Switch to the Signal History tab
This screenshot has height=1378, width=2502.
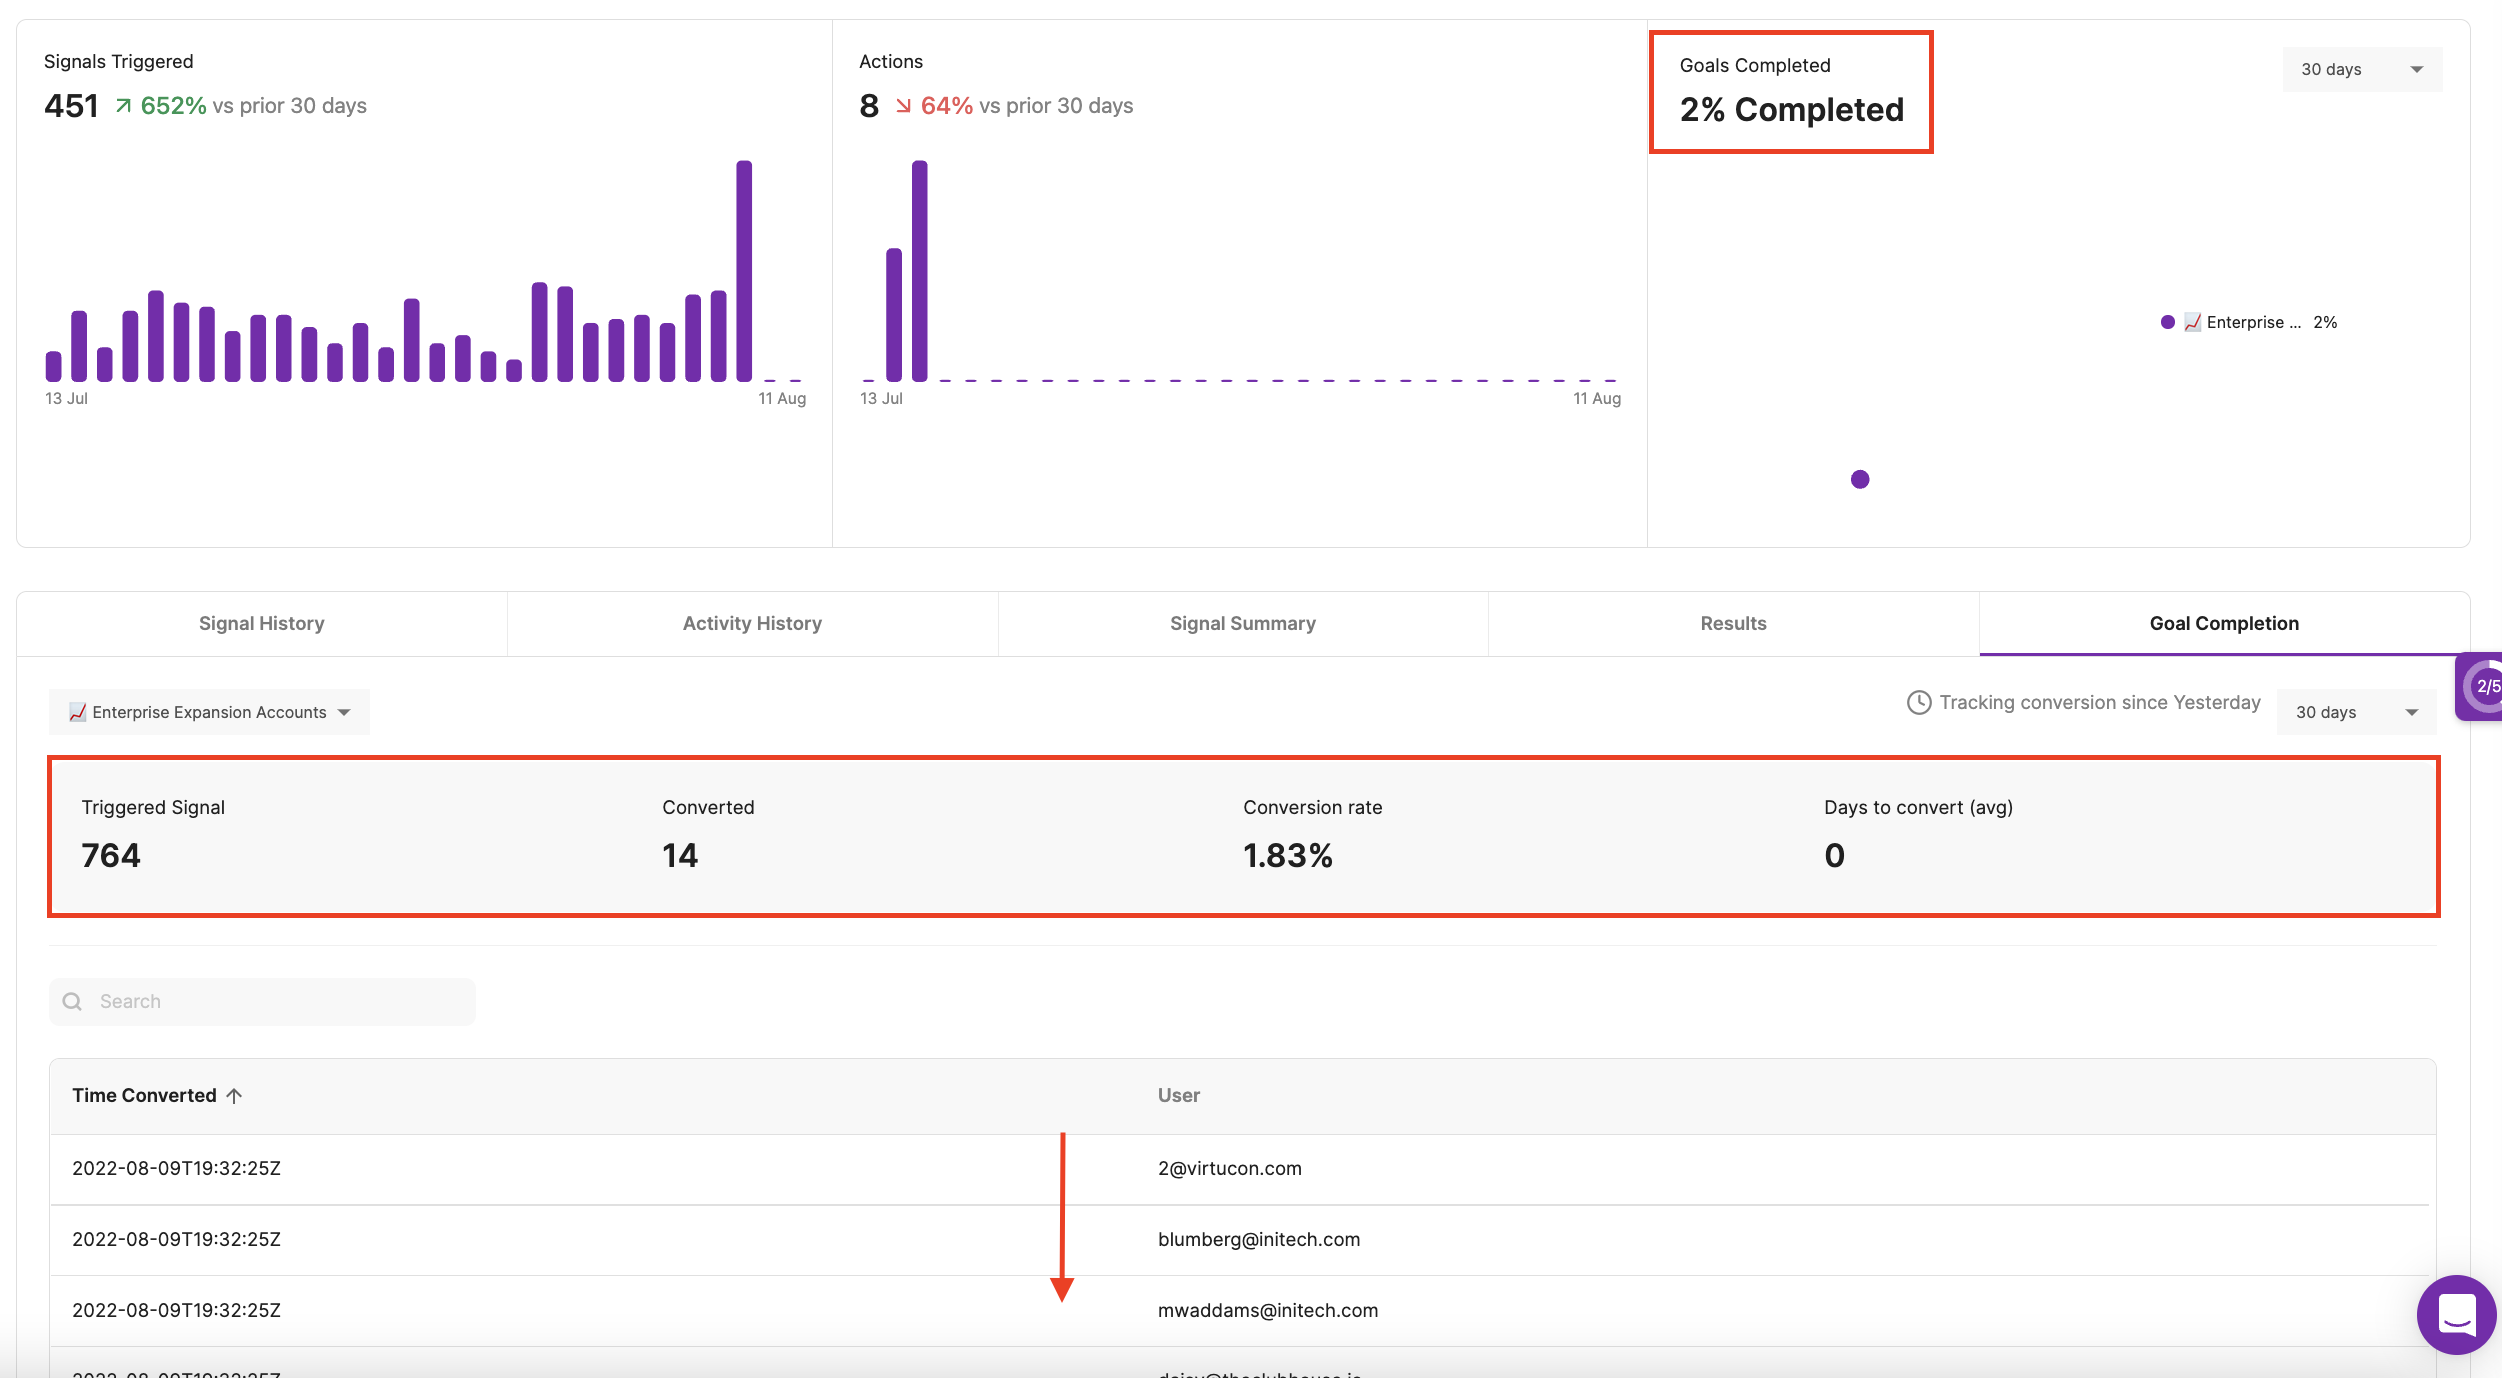point(261,623)
